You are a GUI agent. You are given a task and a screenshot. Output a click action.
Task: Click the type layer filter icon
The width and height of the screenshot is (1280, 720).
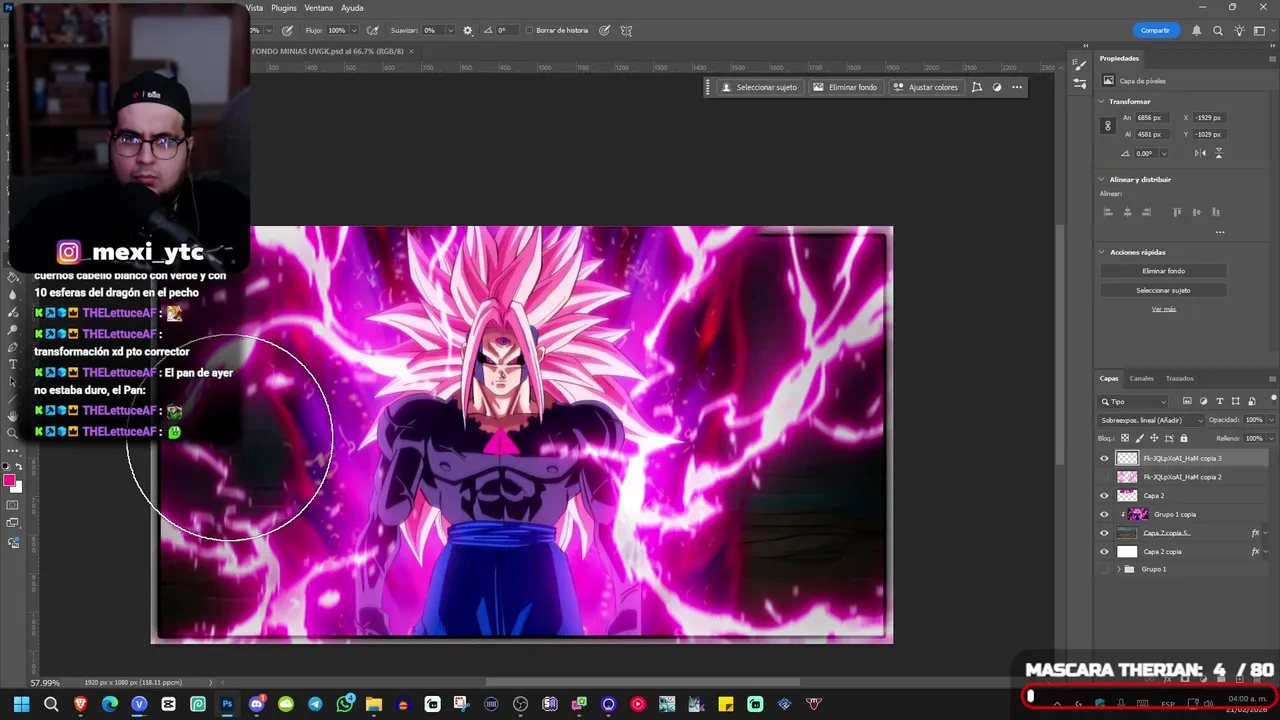coord(1219,401)
